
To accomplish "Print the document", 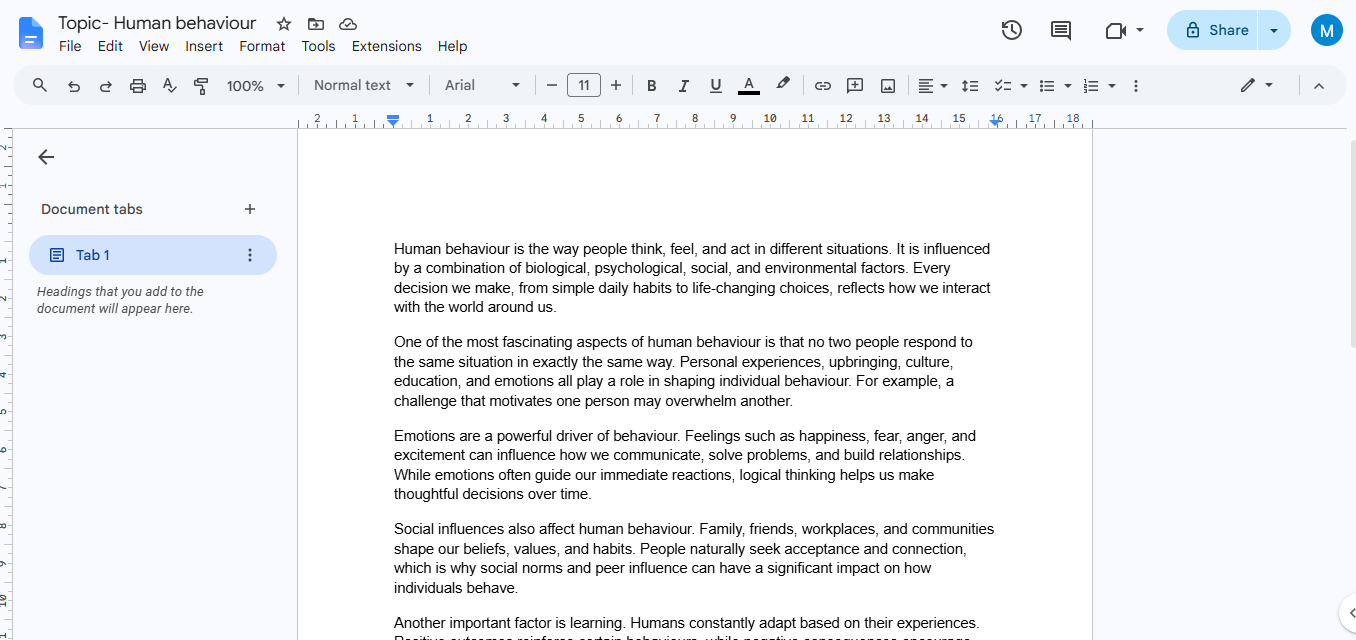I will click(138, 86).
